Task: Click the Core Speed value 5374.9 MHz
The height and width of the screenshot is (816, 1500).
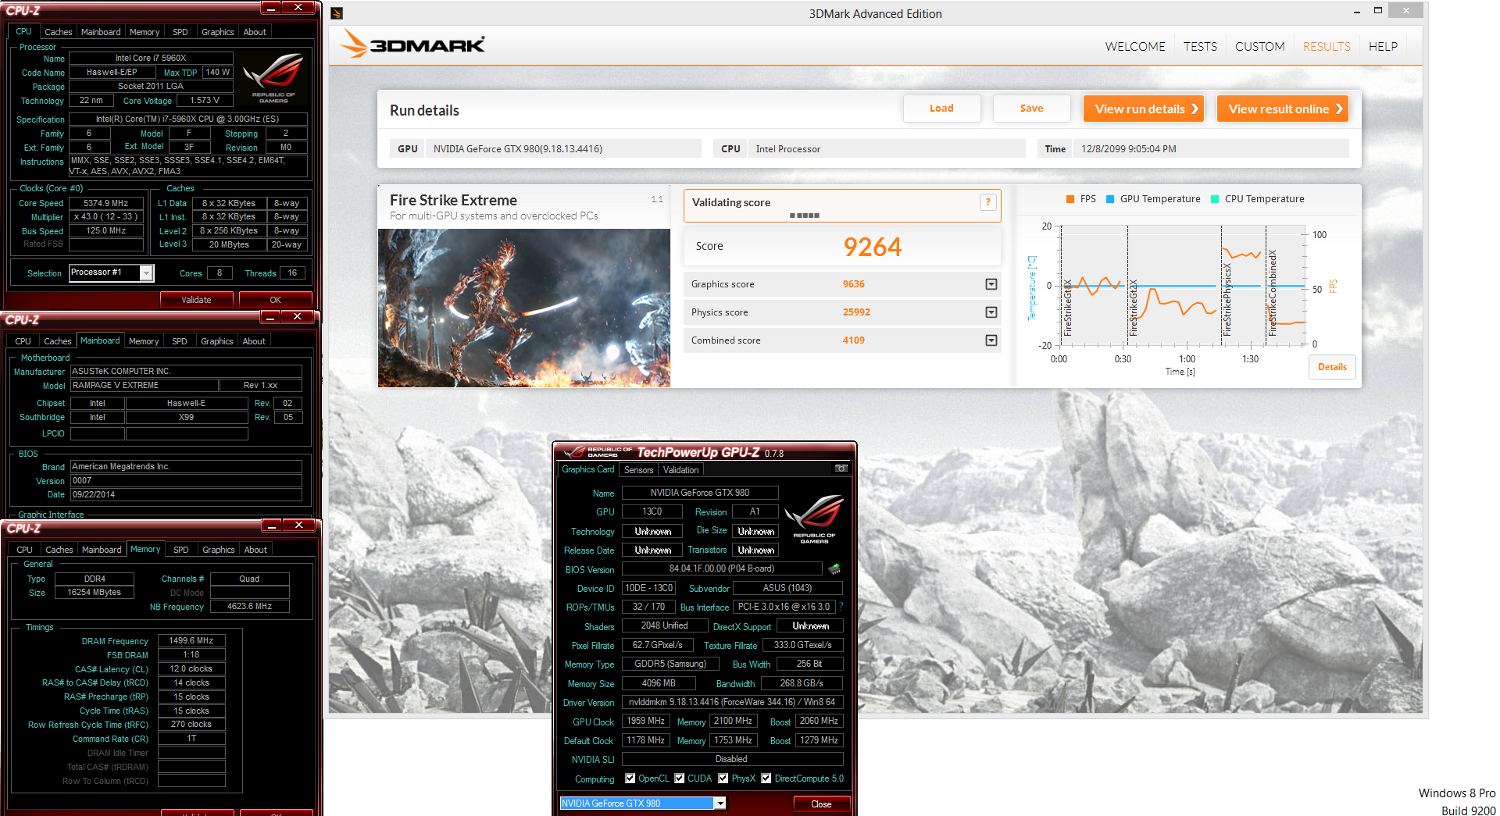Action: point(105,203)
